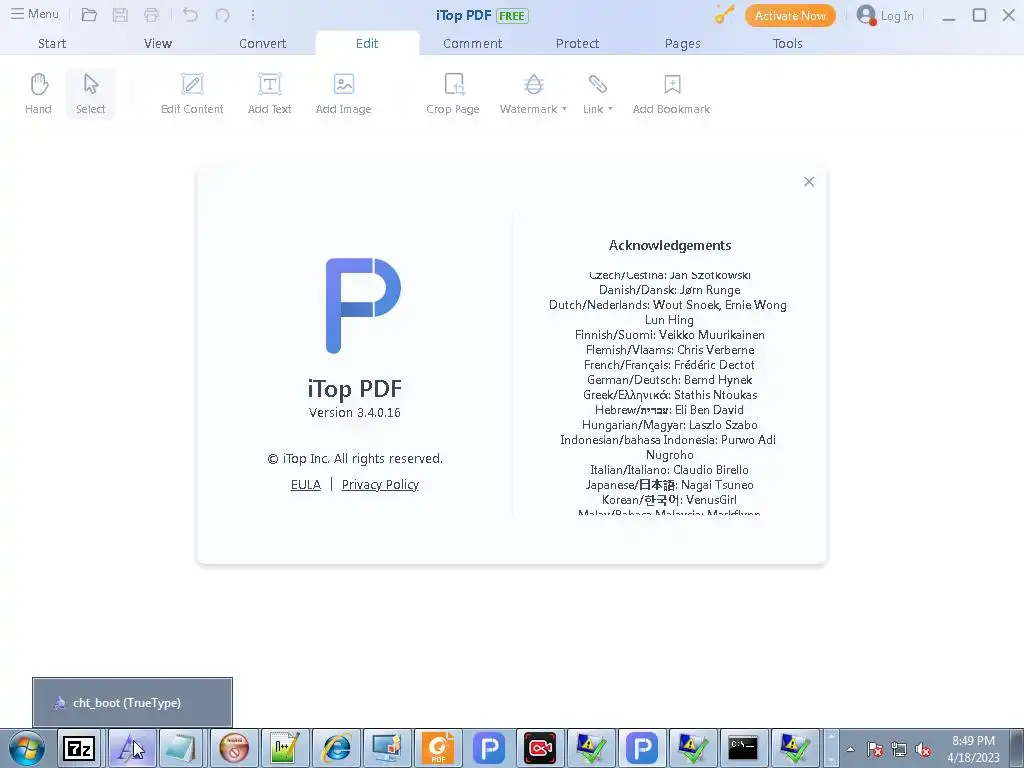
Task: Click the Add Image tool
Action: click(344, 94)
